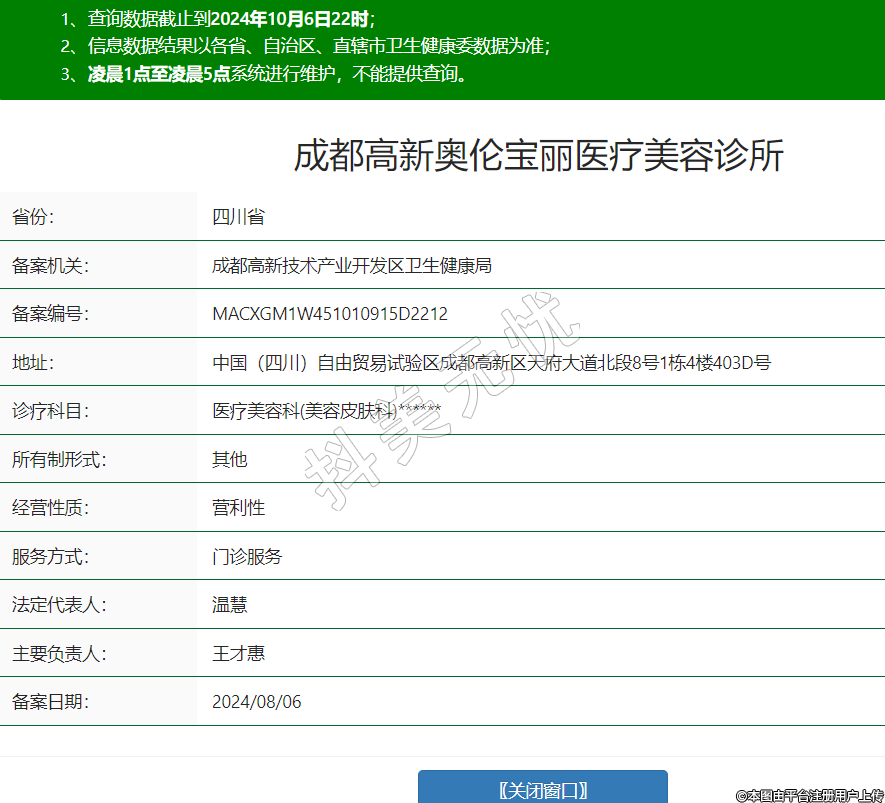
Task: Click the clinic name heading 成都高新奥伦宝丽医疗美容诊所
Action: (538, 157)
